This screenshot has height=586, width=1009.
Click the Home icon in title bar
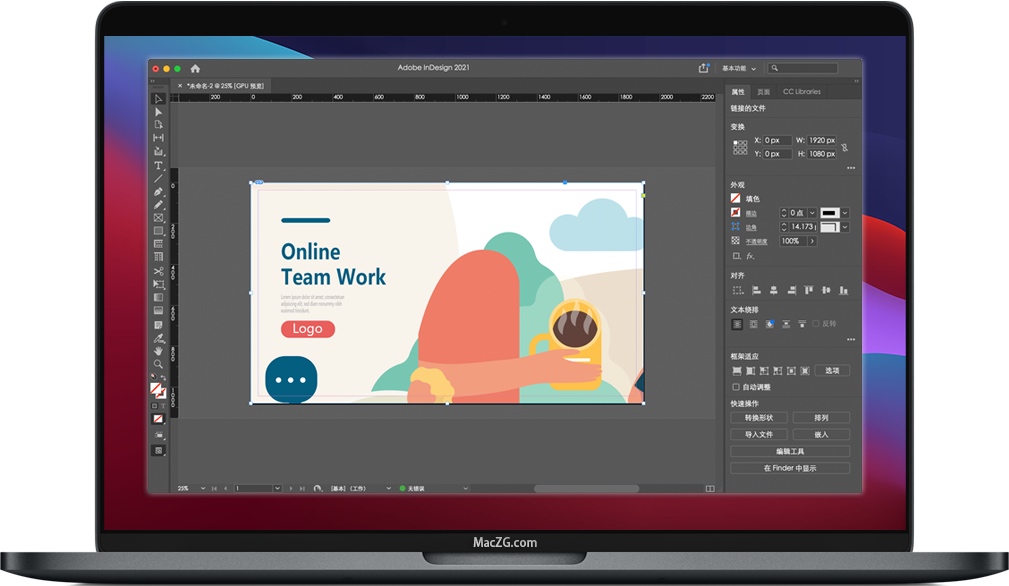click(x=195, y=68)
